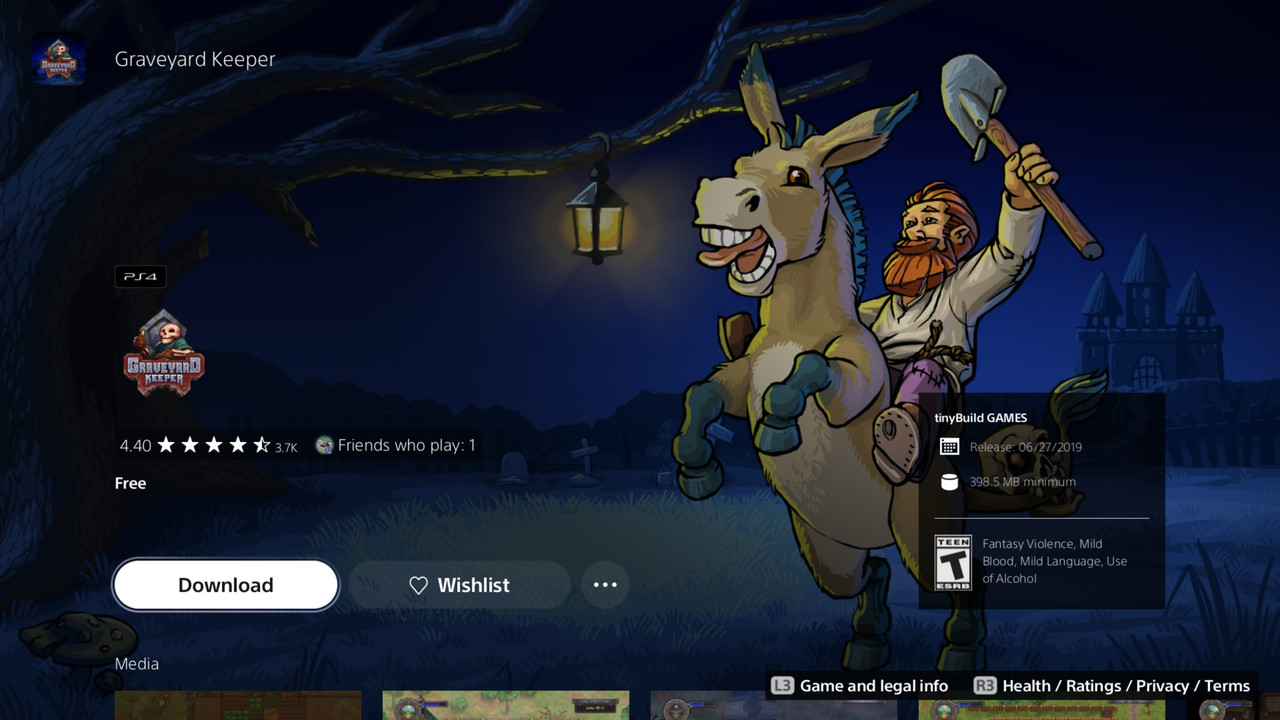Click the Graveyard Keeper title text at top

click(x=195, y=59)
